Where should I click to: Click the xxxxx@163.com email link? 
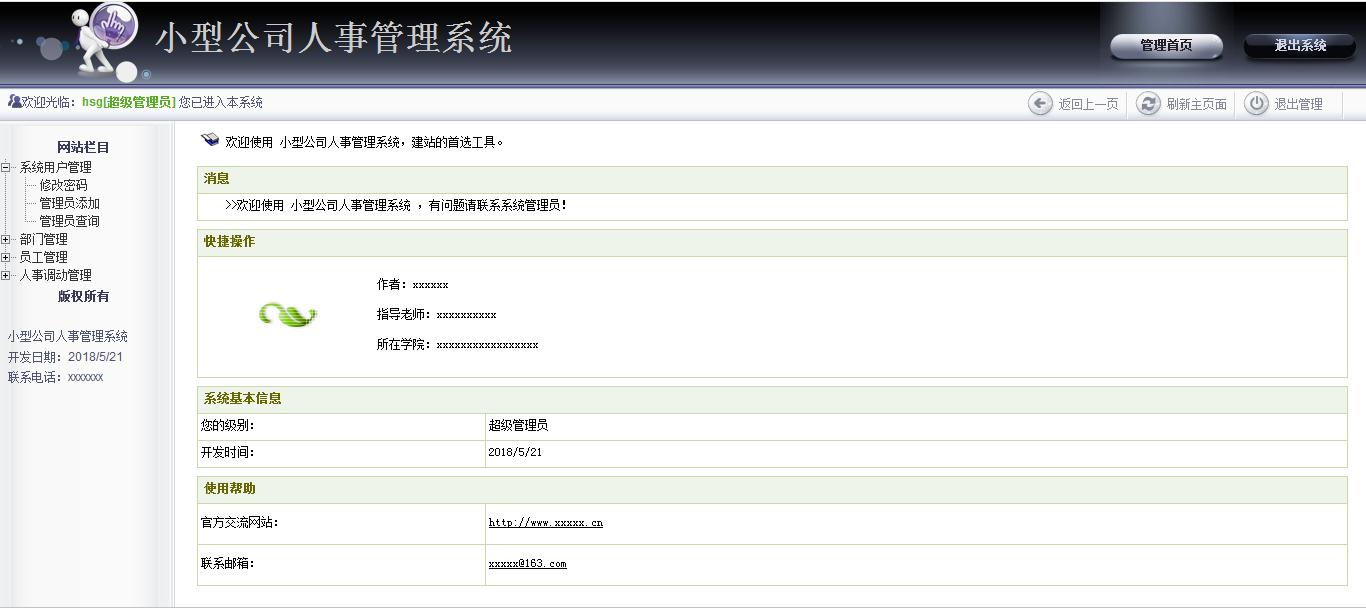(527, 564)
